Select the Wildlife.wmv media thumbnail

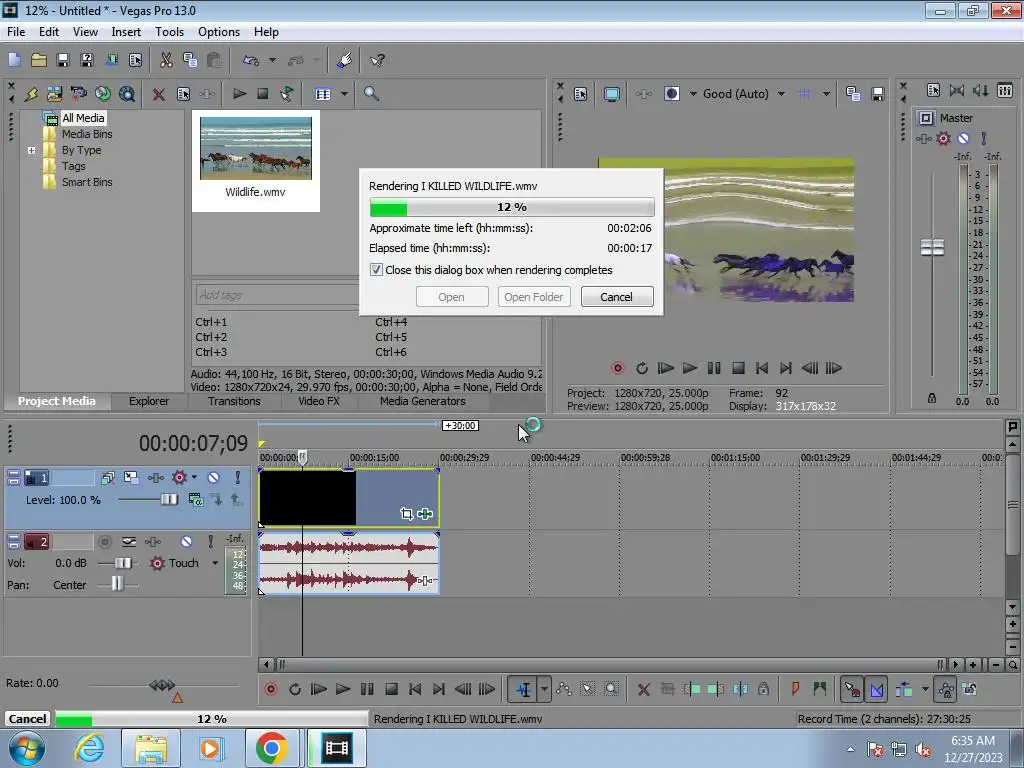point(255,159)
